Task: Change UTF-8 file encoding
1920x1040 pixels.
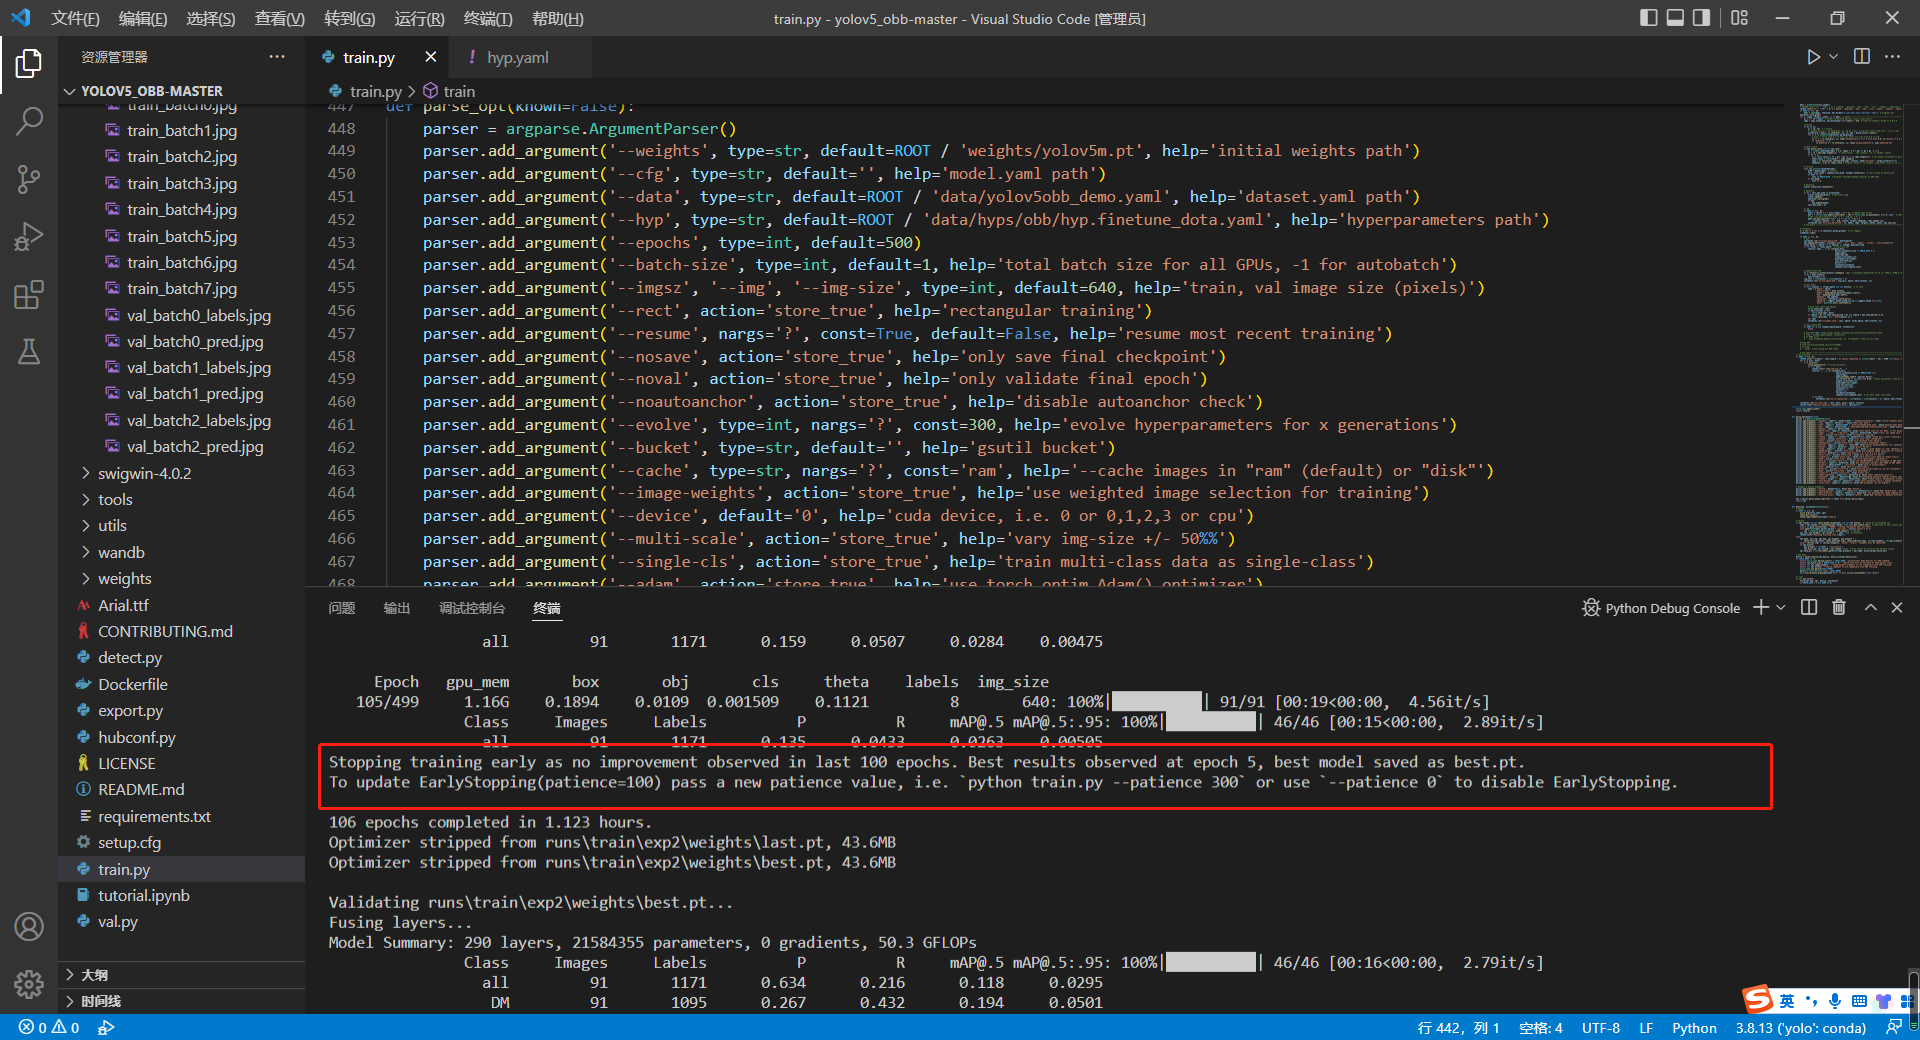Action: (x=1601, y=1027)
